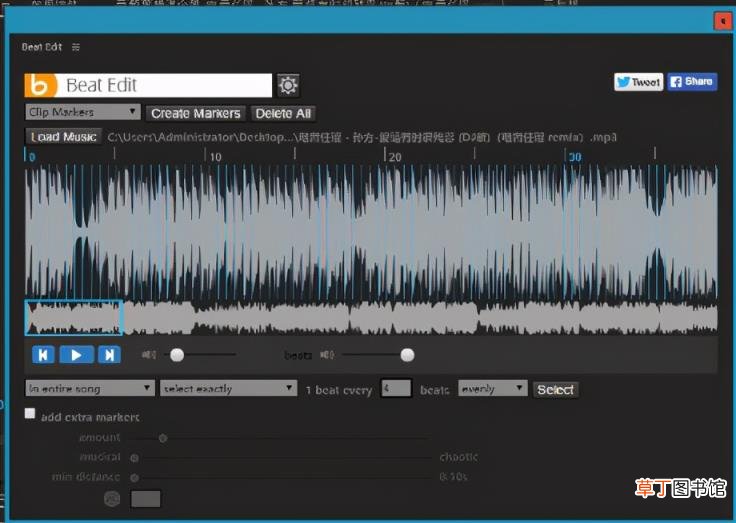736x523 pixels.
Task: Click the musical-chaotic slider handle
Action: coord(134,458)
